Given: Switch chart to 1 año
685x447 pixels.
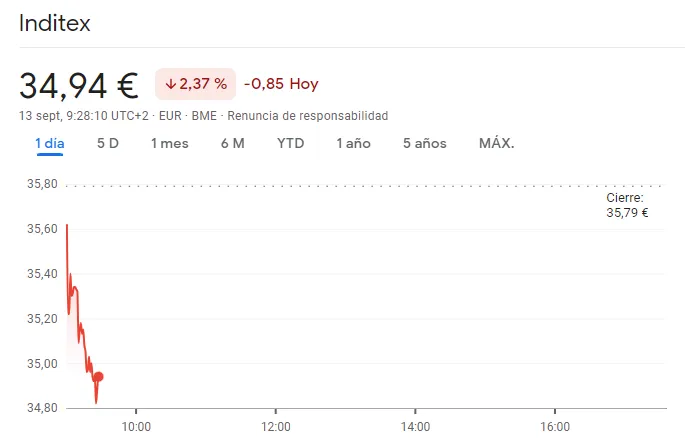Looking at the screenshot, I should 354,144.
